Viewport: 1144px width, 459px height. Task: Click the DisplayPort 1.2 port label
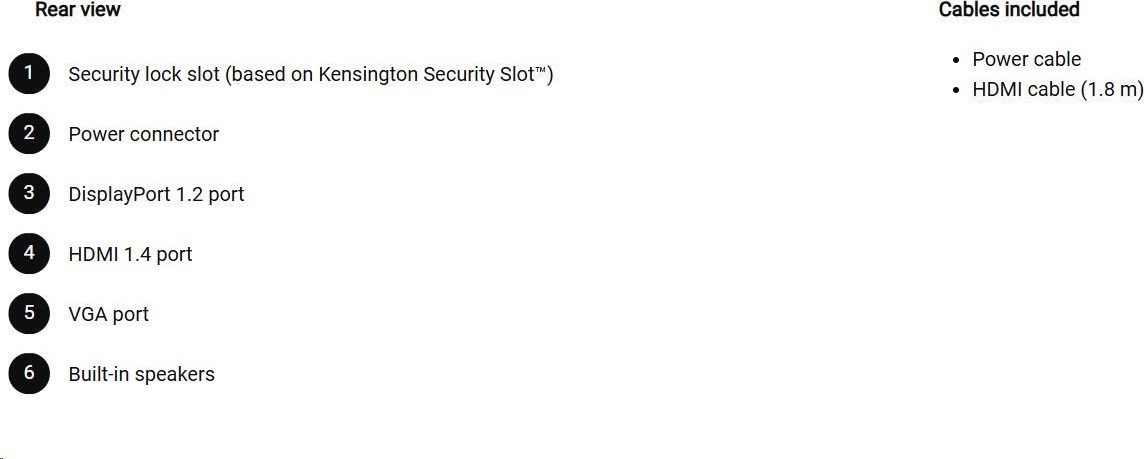[156, 194]
